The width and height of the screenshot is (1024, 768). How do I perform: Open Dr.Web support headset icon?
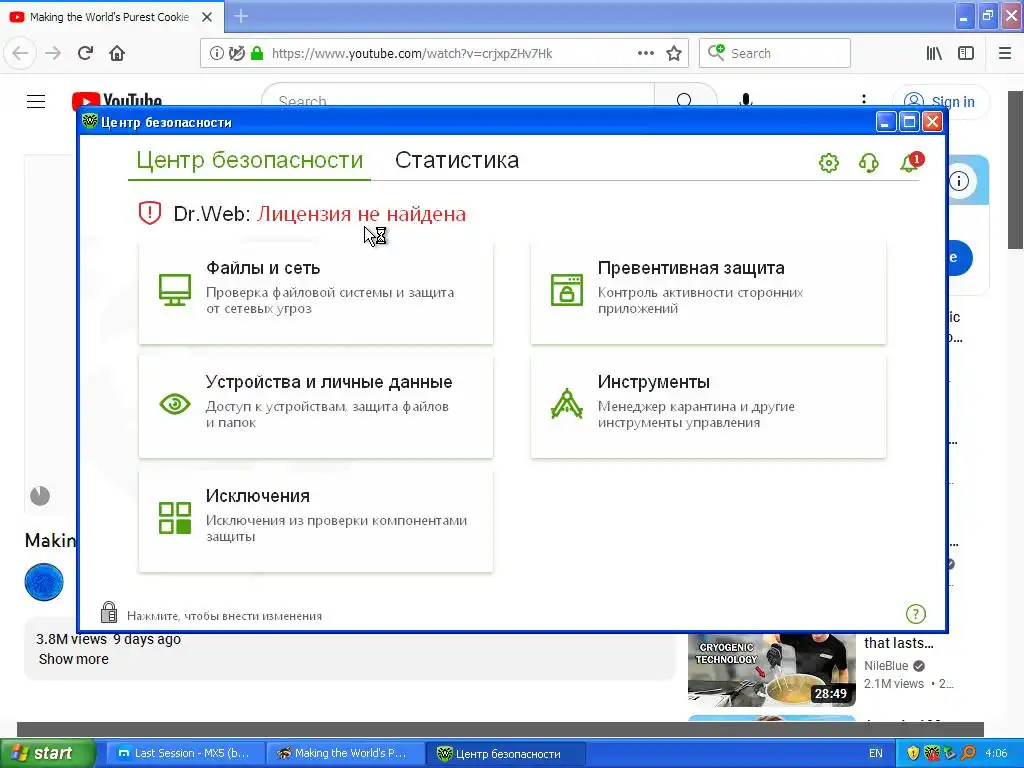(x=869, y=163)
